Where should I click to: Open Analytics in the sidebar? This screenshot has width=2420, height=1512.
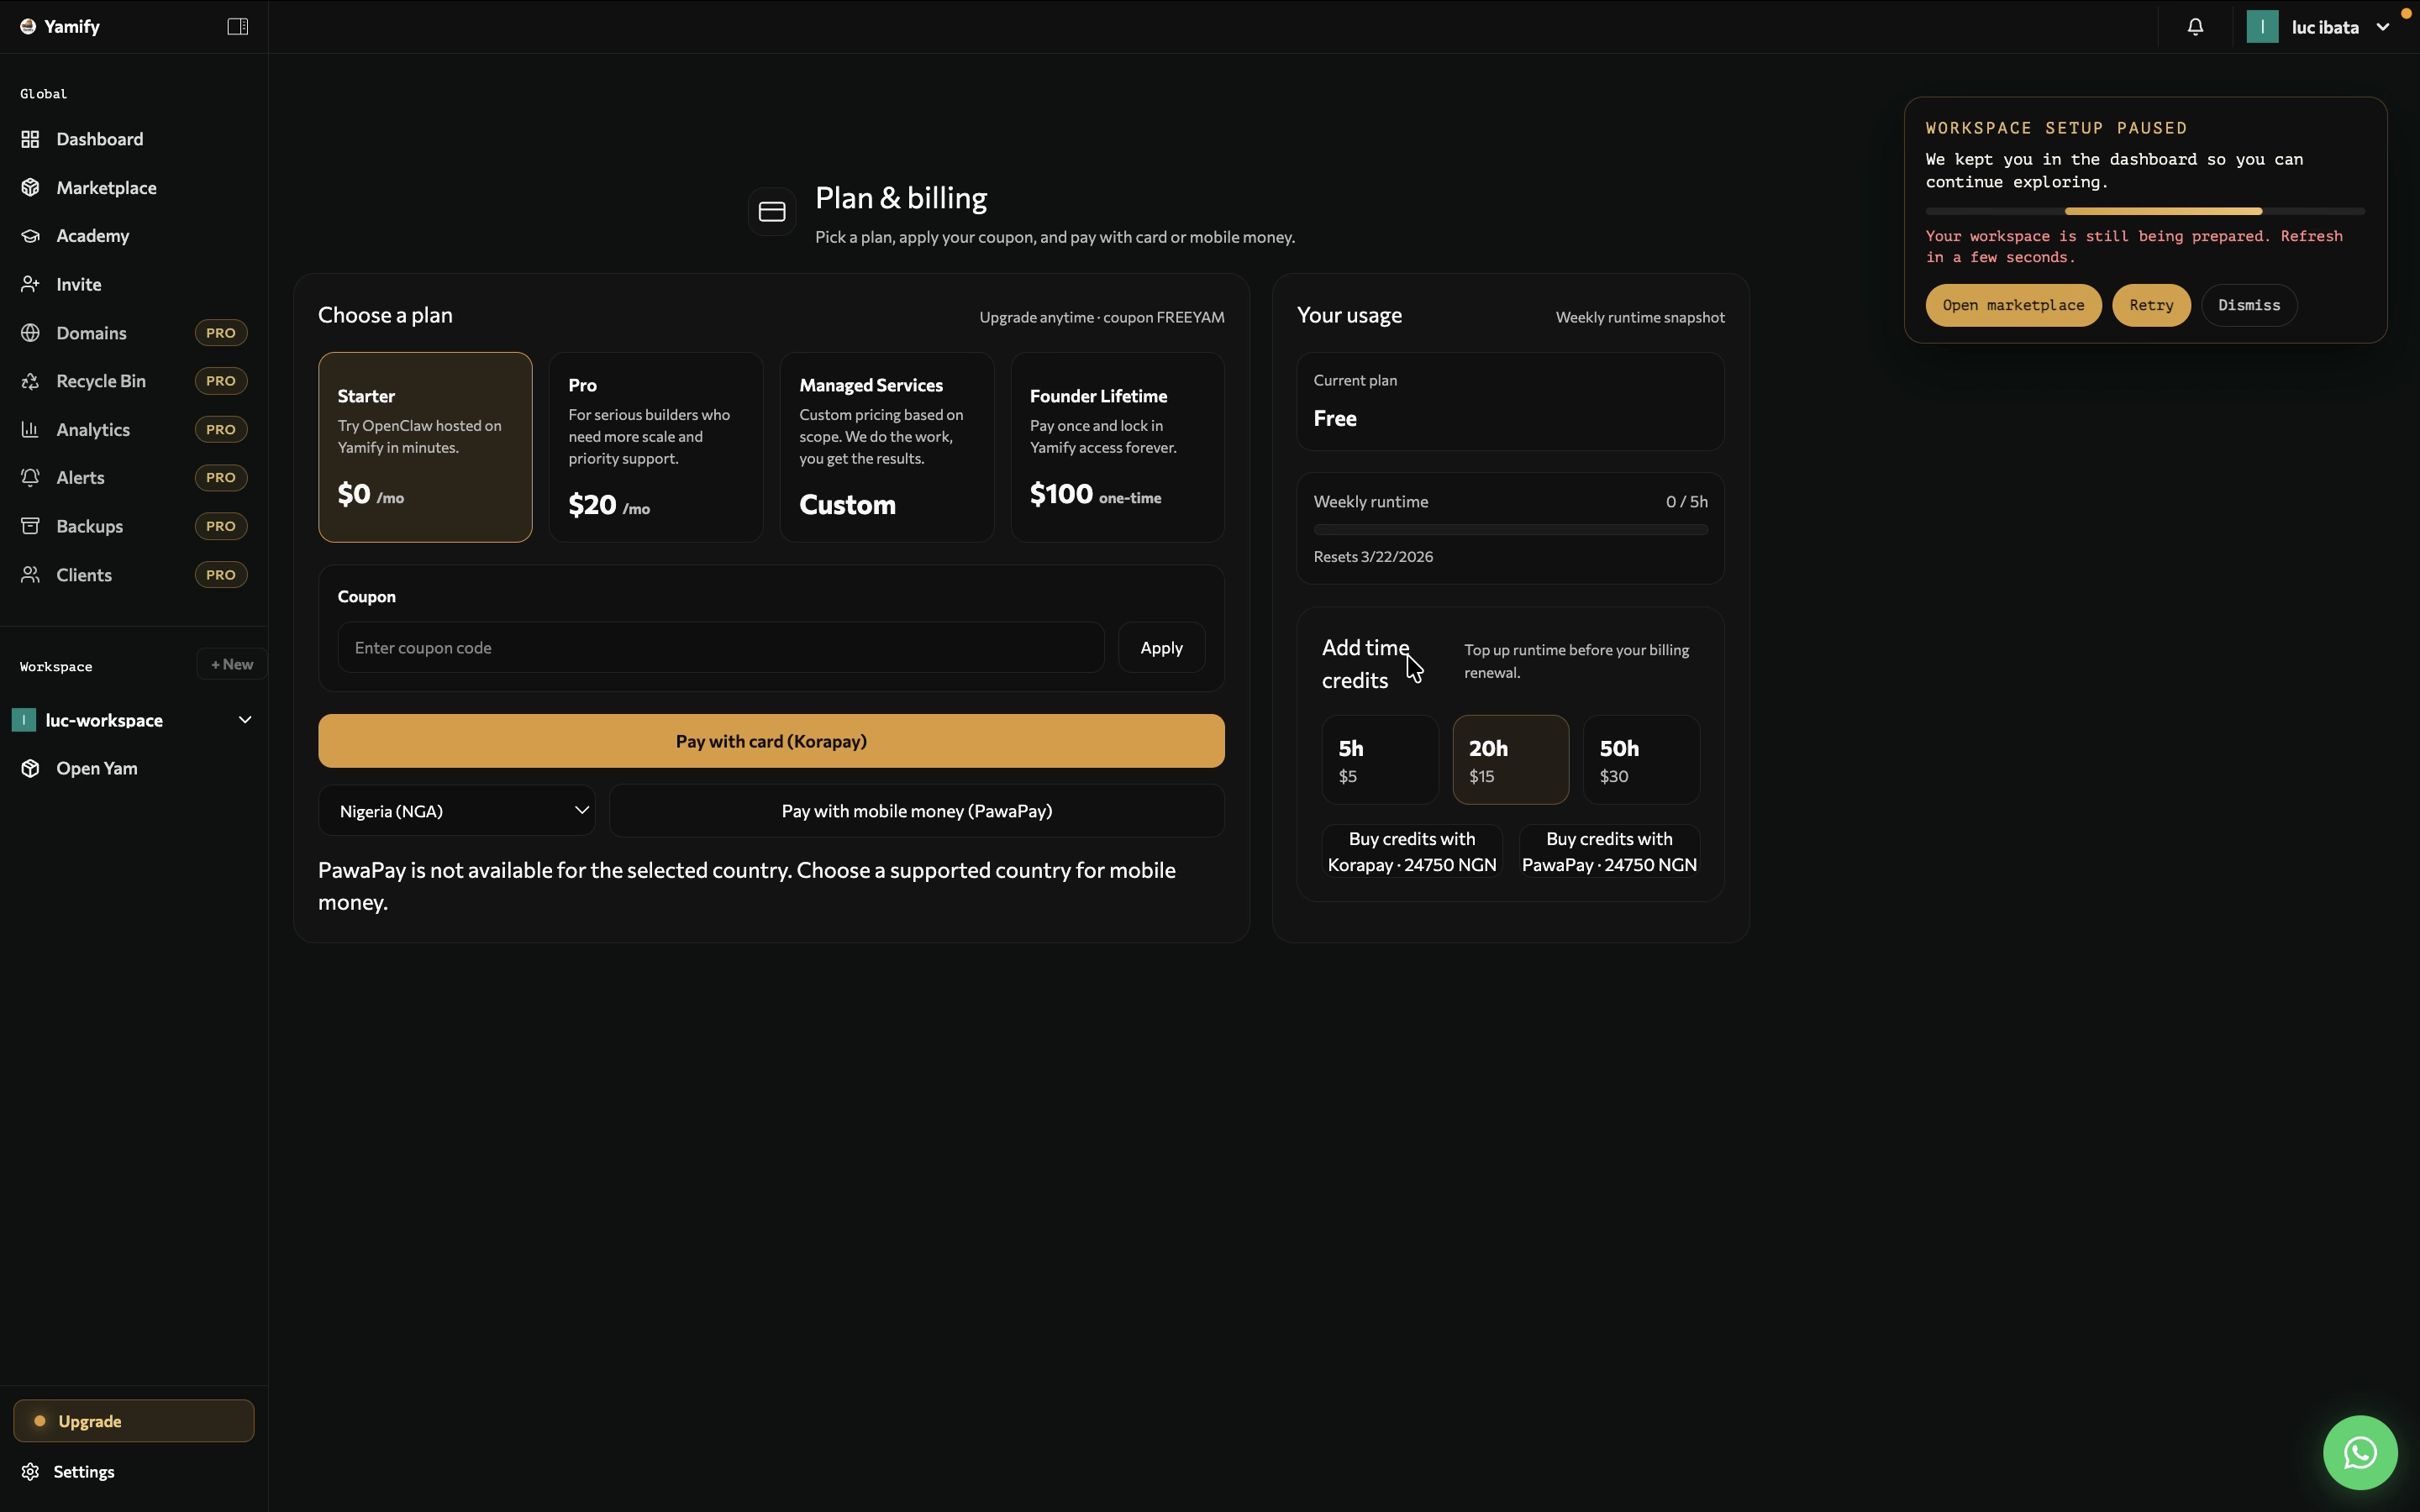[x=93, y=430]
